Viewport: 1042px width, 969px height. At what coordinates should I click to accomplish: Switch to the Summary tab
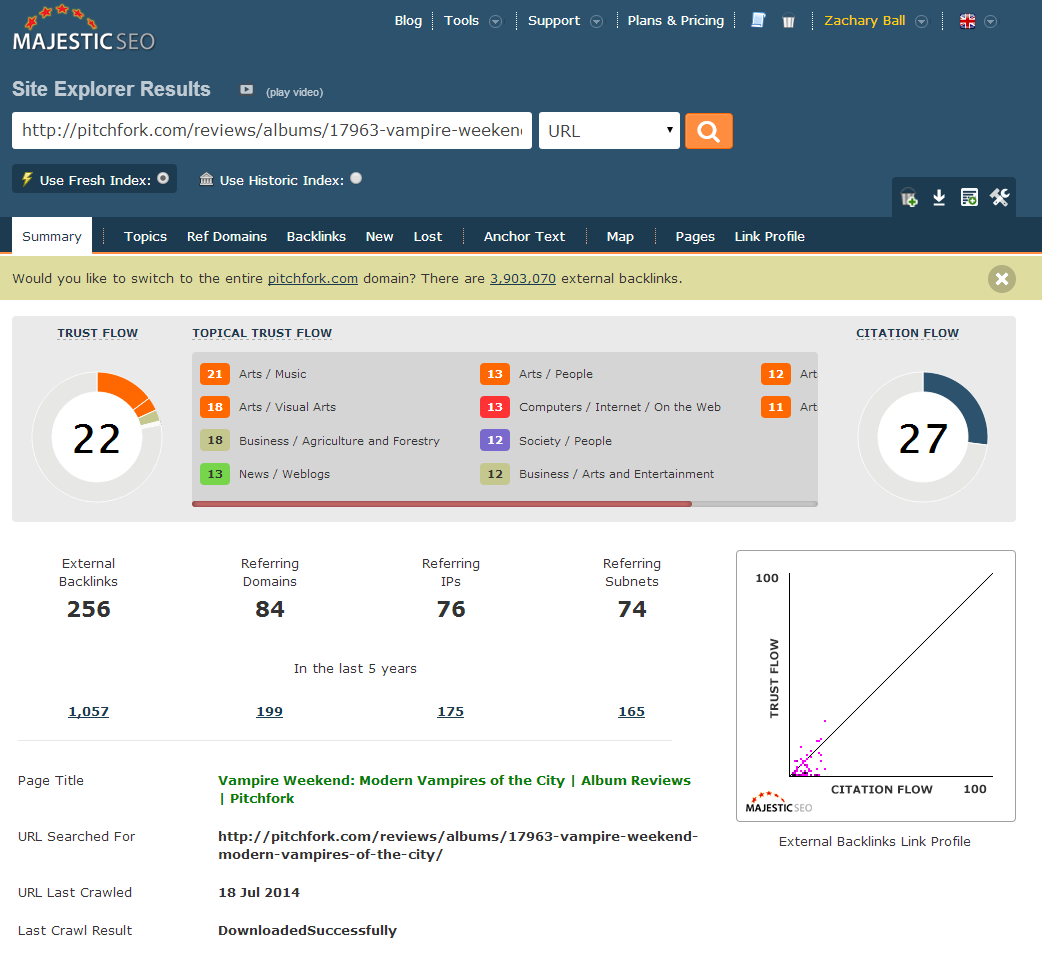point(52,237)
